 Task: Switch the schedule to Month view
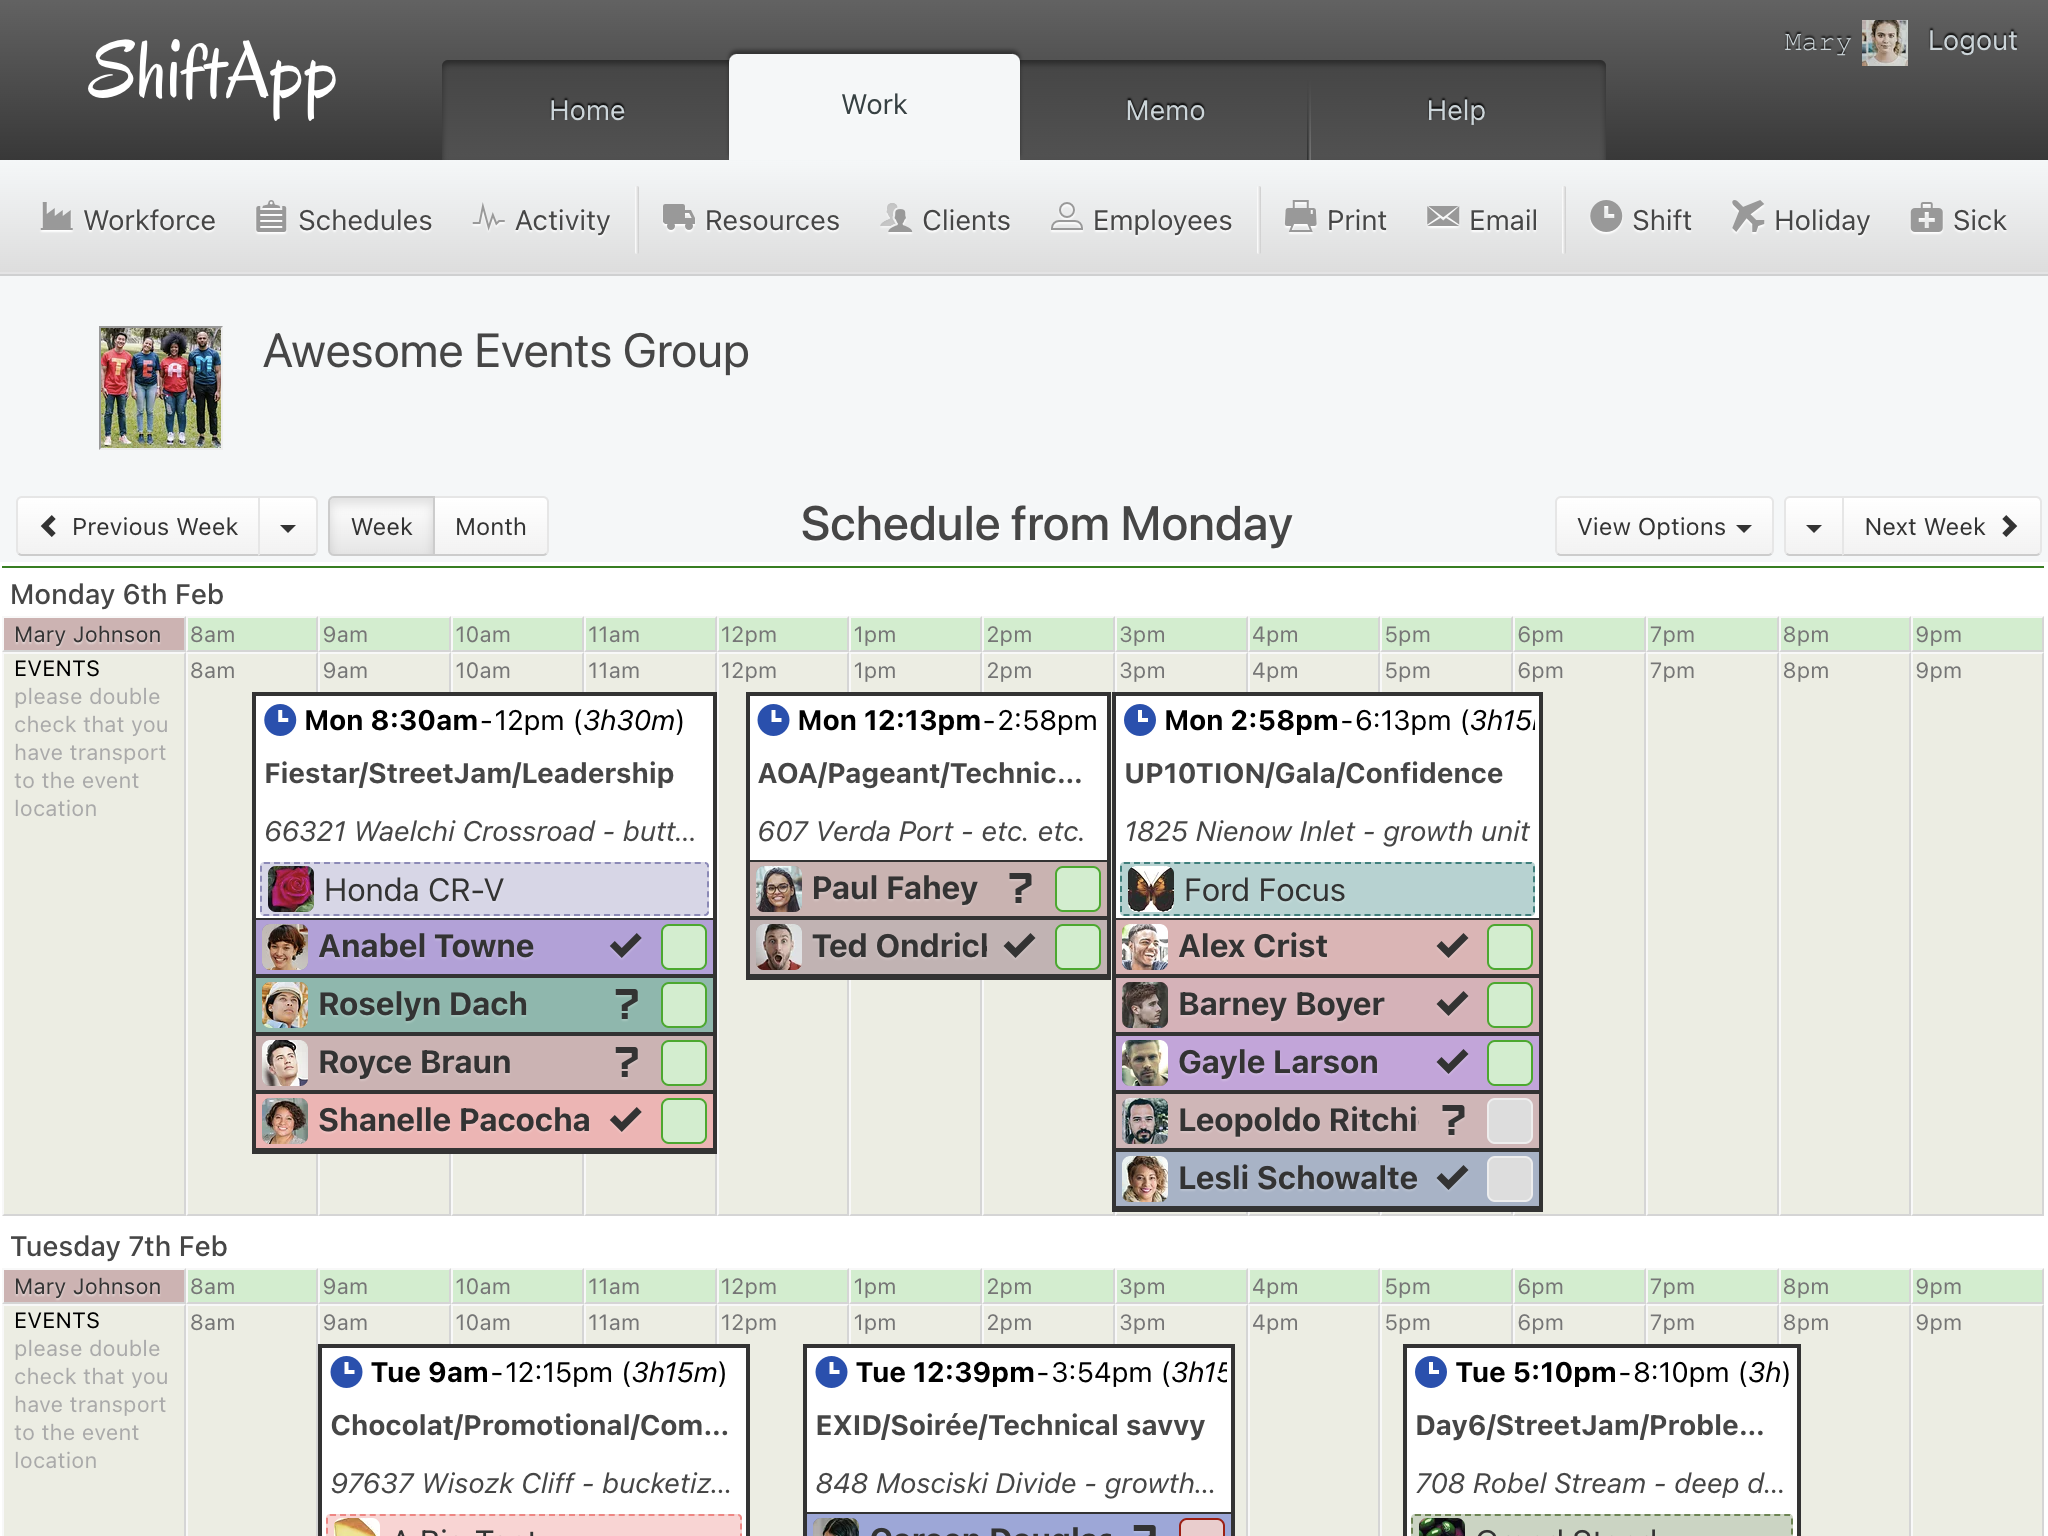click(x=490, y=527)
